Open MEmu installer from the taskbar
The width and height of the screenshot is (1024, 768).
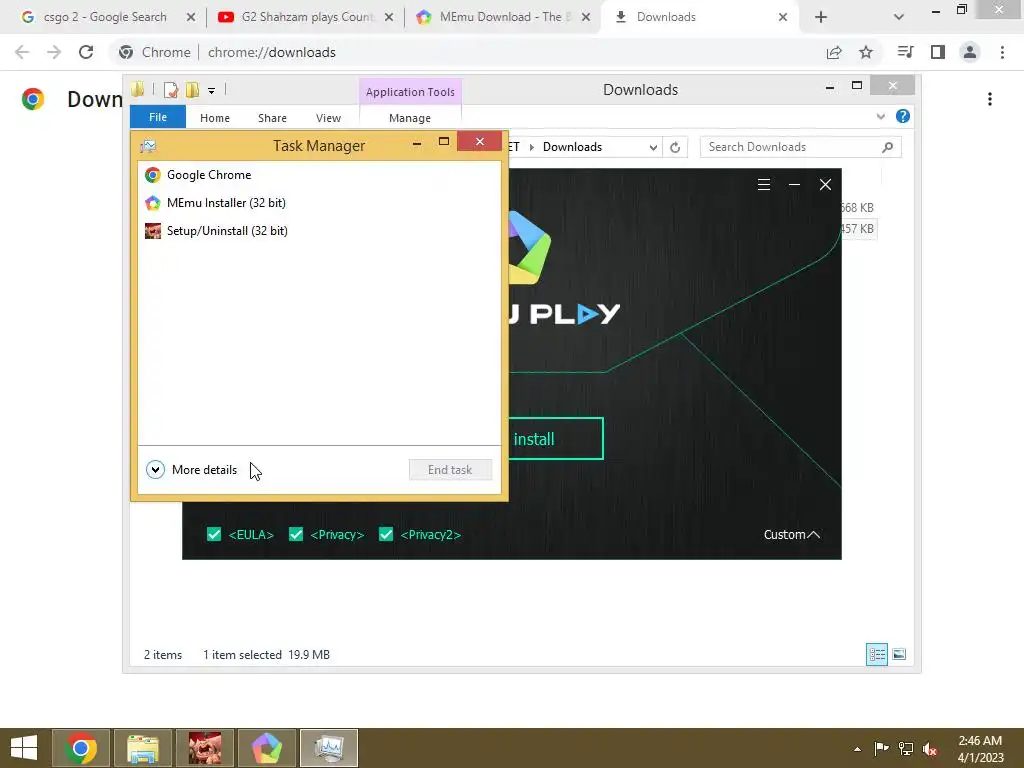click(x=267, y=748)
